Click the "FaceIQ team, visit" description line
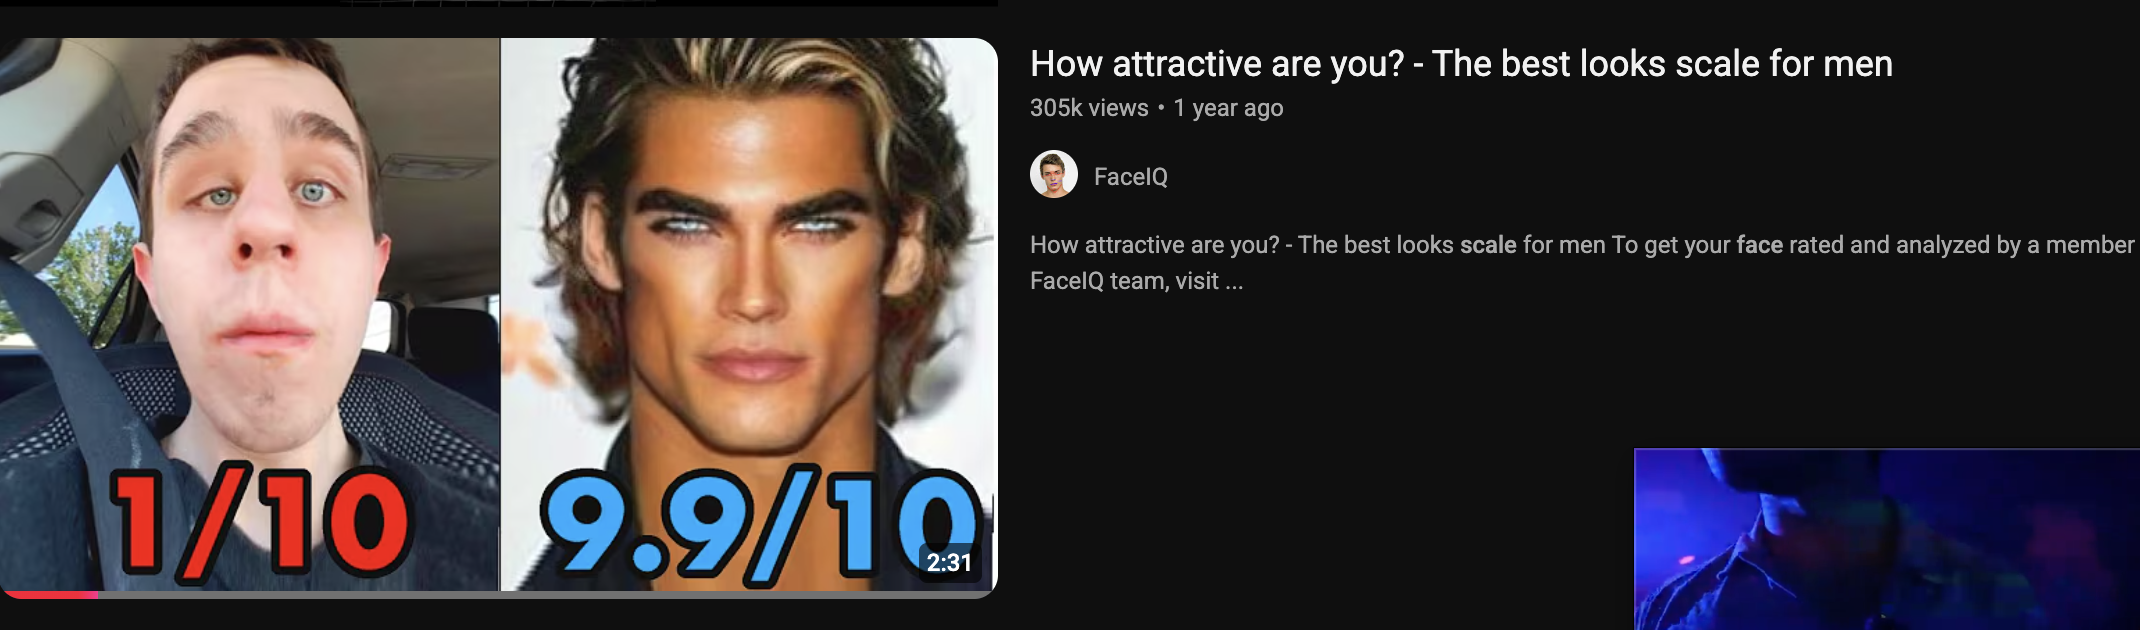Viewport: 2140px width, 630px height. point(1124,281)
